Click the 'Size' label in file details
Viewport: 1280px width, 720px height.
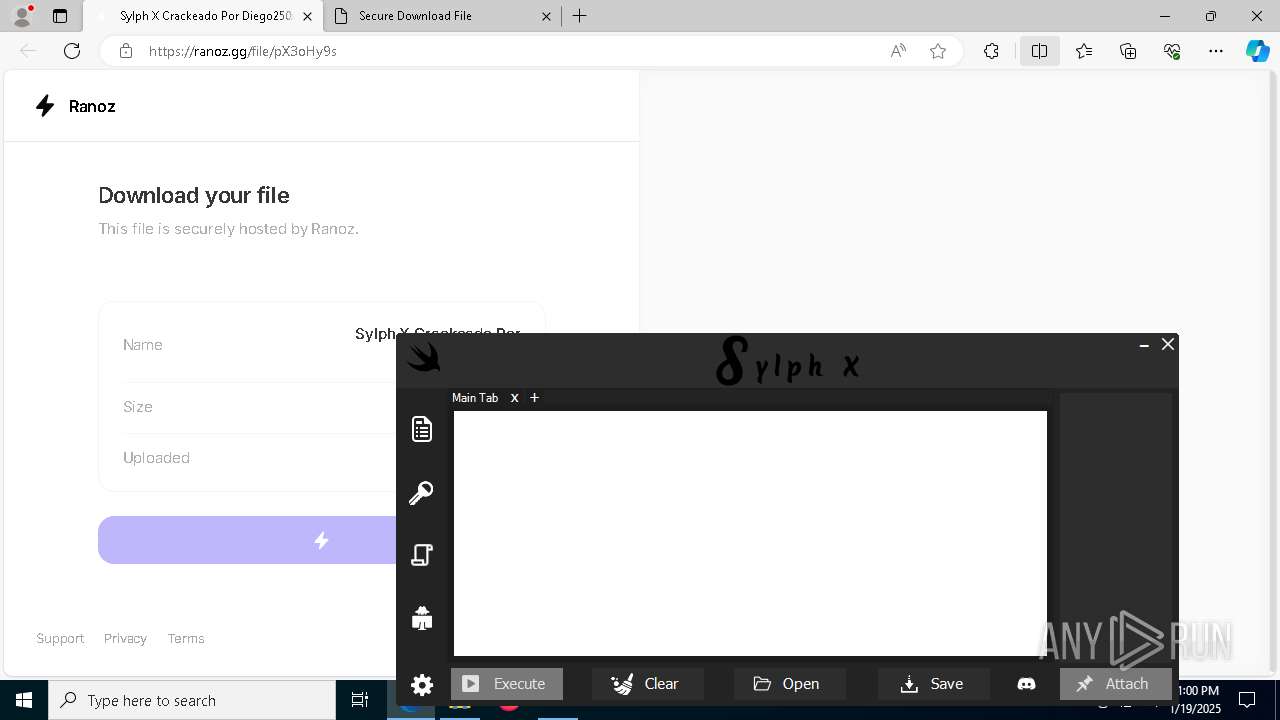coord(138,407)
